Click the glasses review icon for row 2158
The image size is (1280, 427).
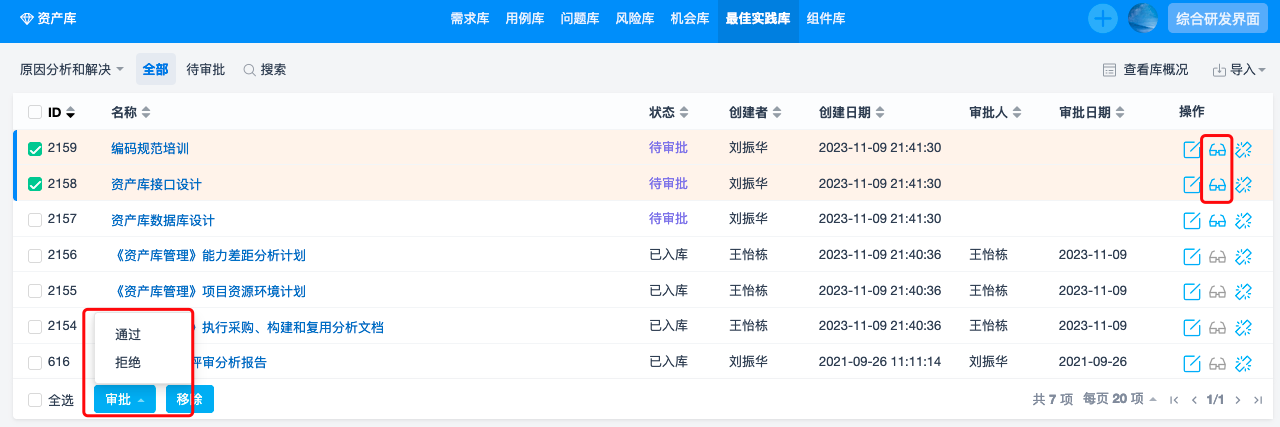[1217, 185]
